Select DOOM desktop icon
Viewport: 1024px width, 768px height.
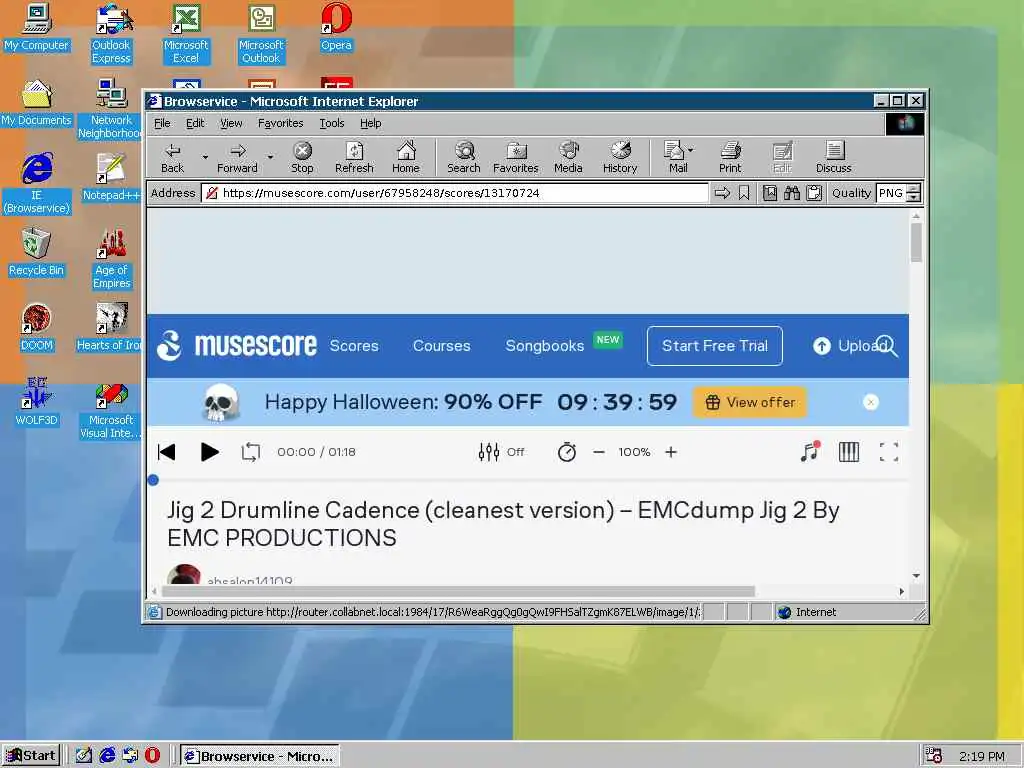[37, 327]
